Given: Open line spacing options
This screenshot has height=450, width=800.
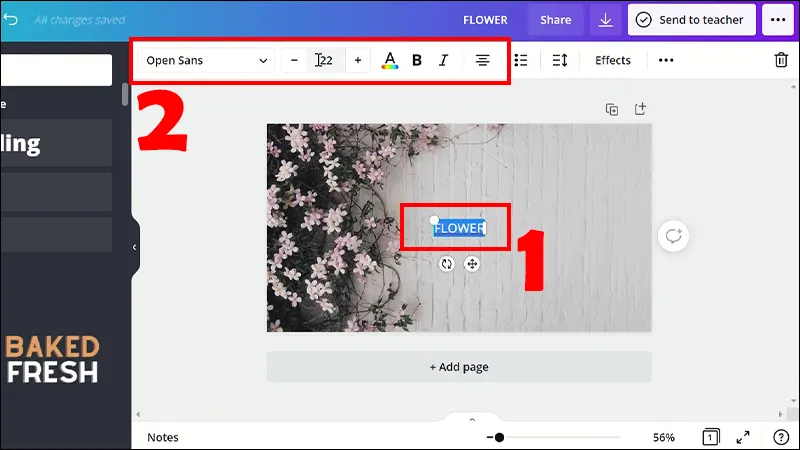Looking at the screenshot, I should pyautogui.click(x=560, y=60).
